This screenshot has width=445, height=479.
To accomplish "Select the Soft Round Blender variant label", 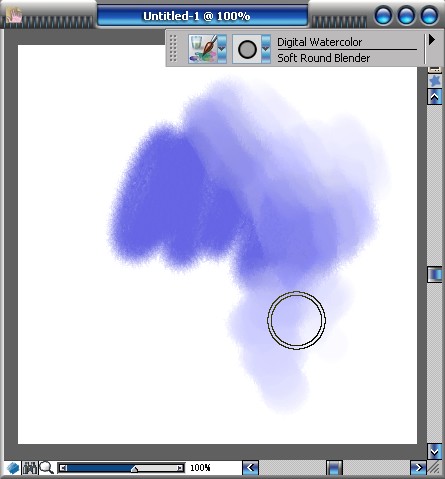I will tap(323, 58).
